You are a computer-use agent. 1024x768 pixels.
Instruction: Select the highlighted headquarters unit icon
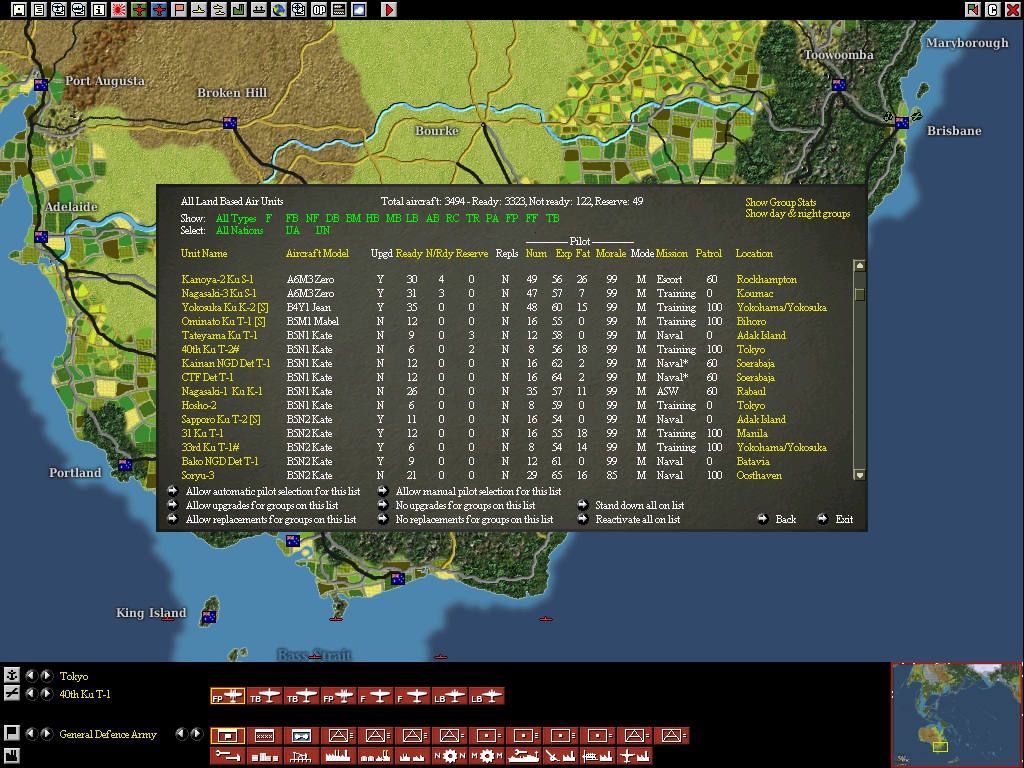[x=227, y=736]
